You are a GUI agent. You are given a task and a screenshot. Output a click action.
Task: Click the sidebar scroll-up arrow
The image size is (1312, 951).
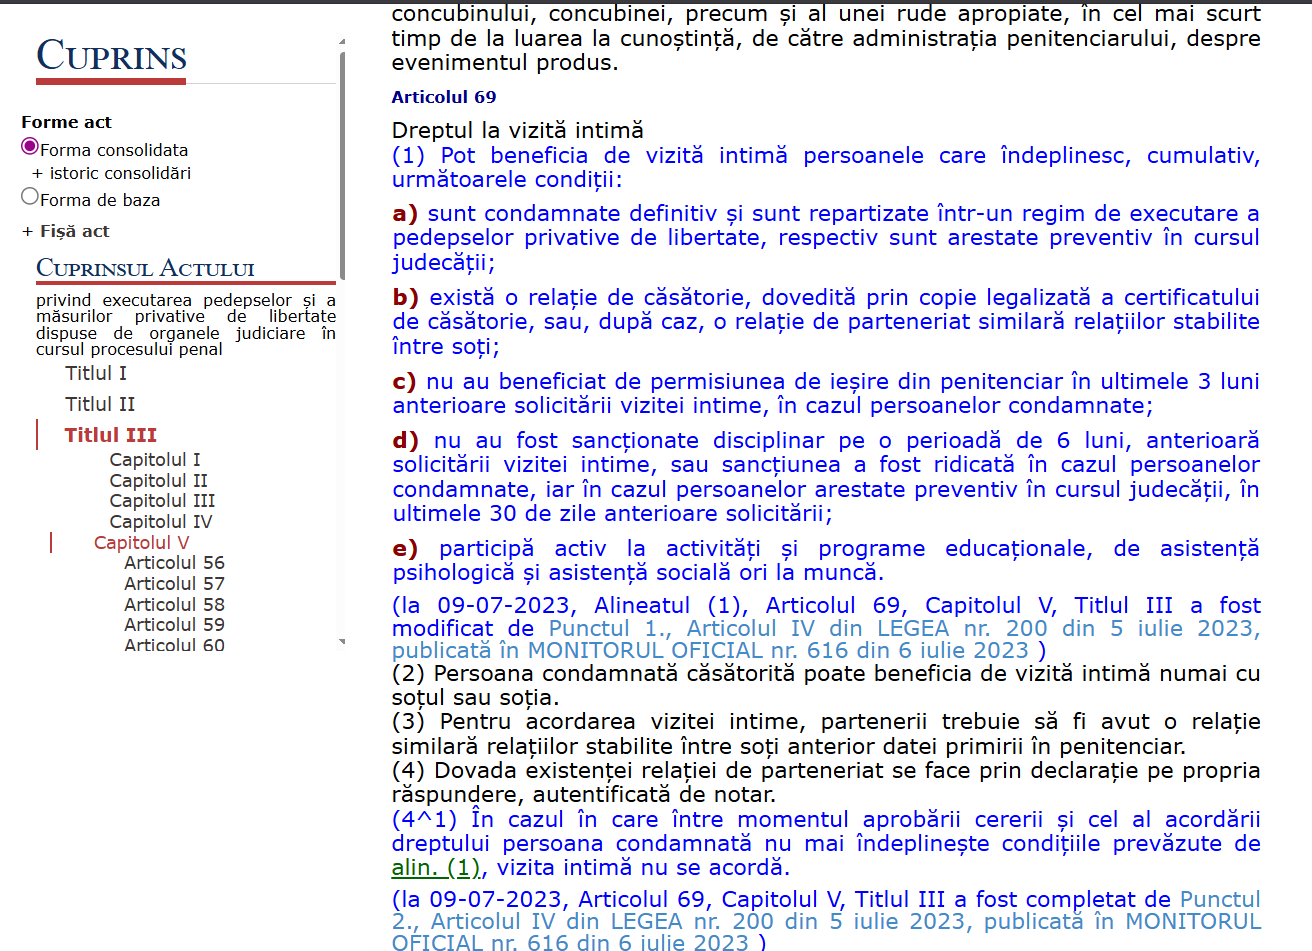coord(342,42)
